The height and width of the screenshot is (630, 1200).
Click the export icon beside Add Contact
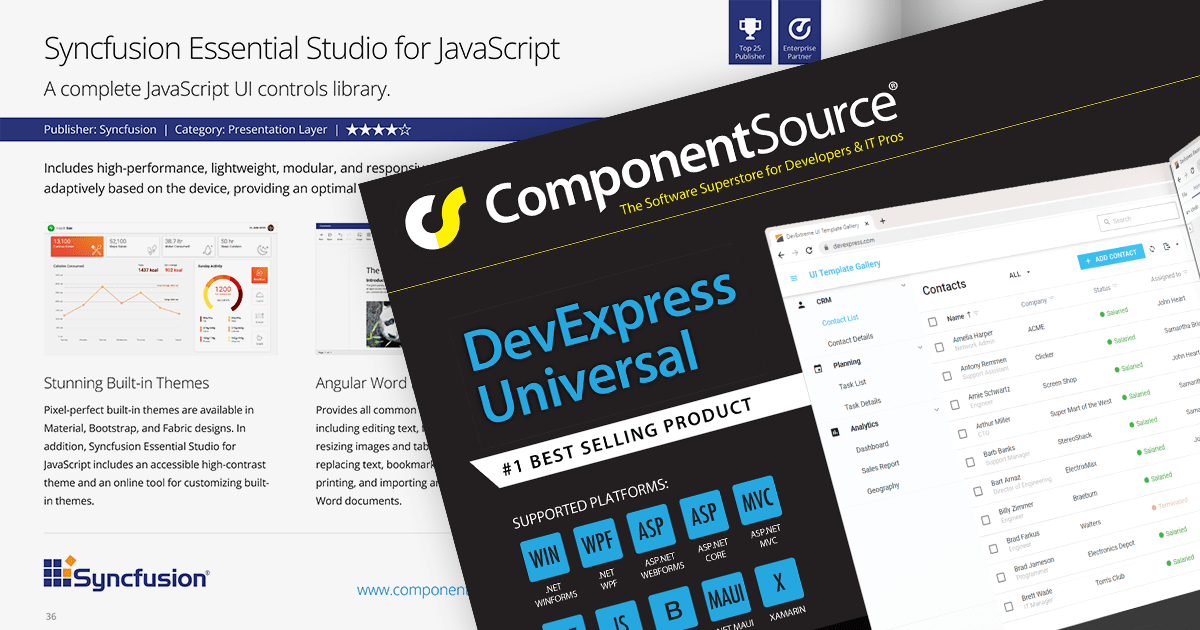(1167, 246)
